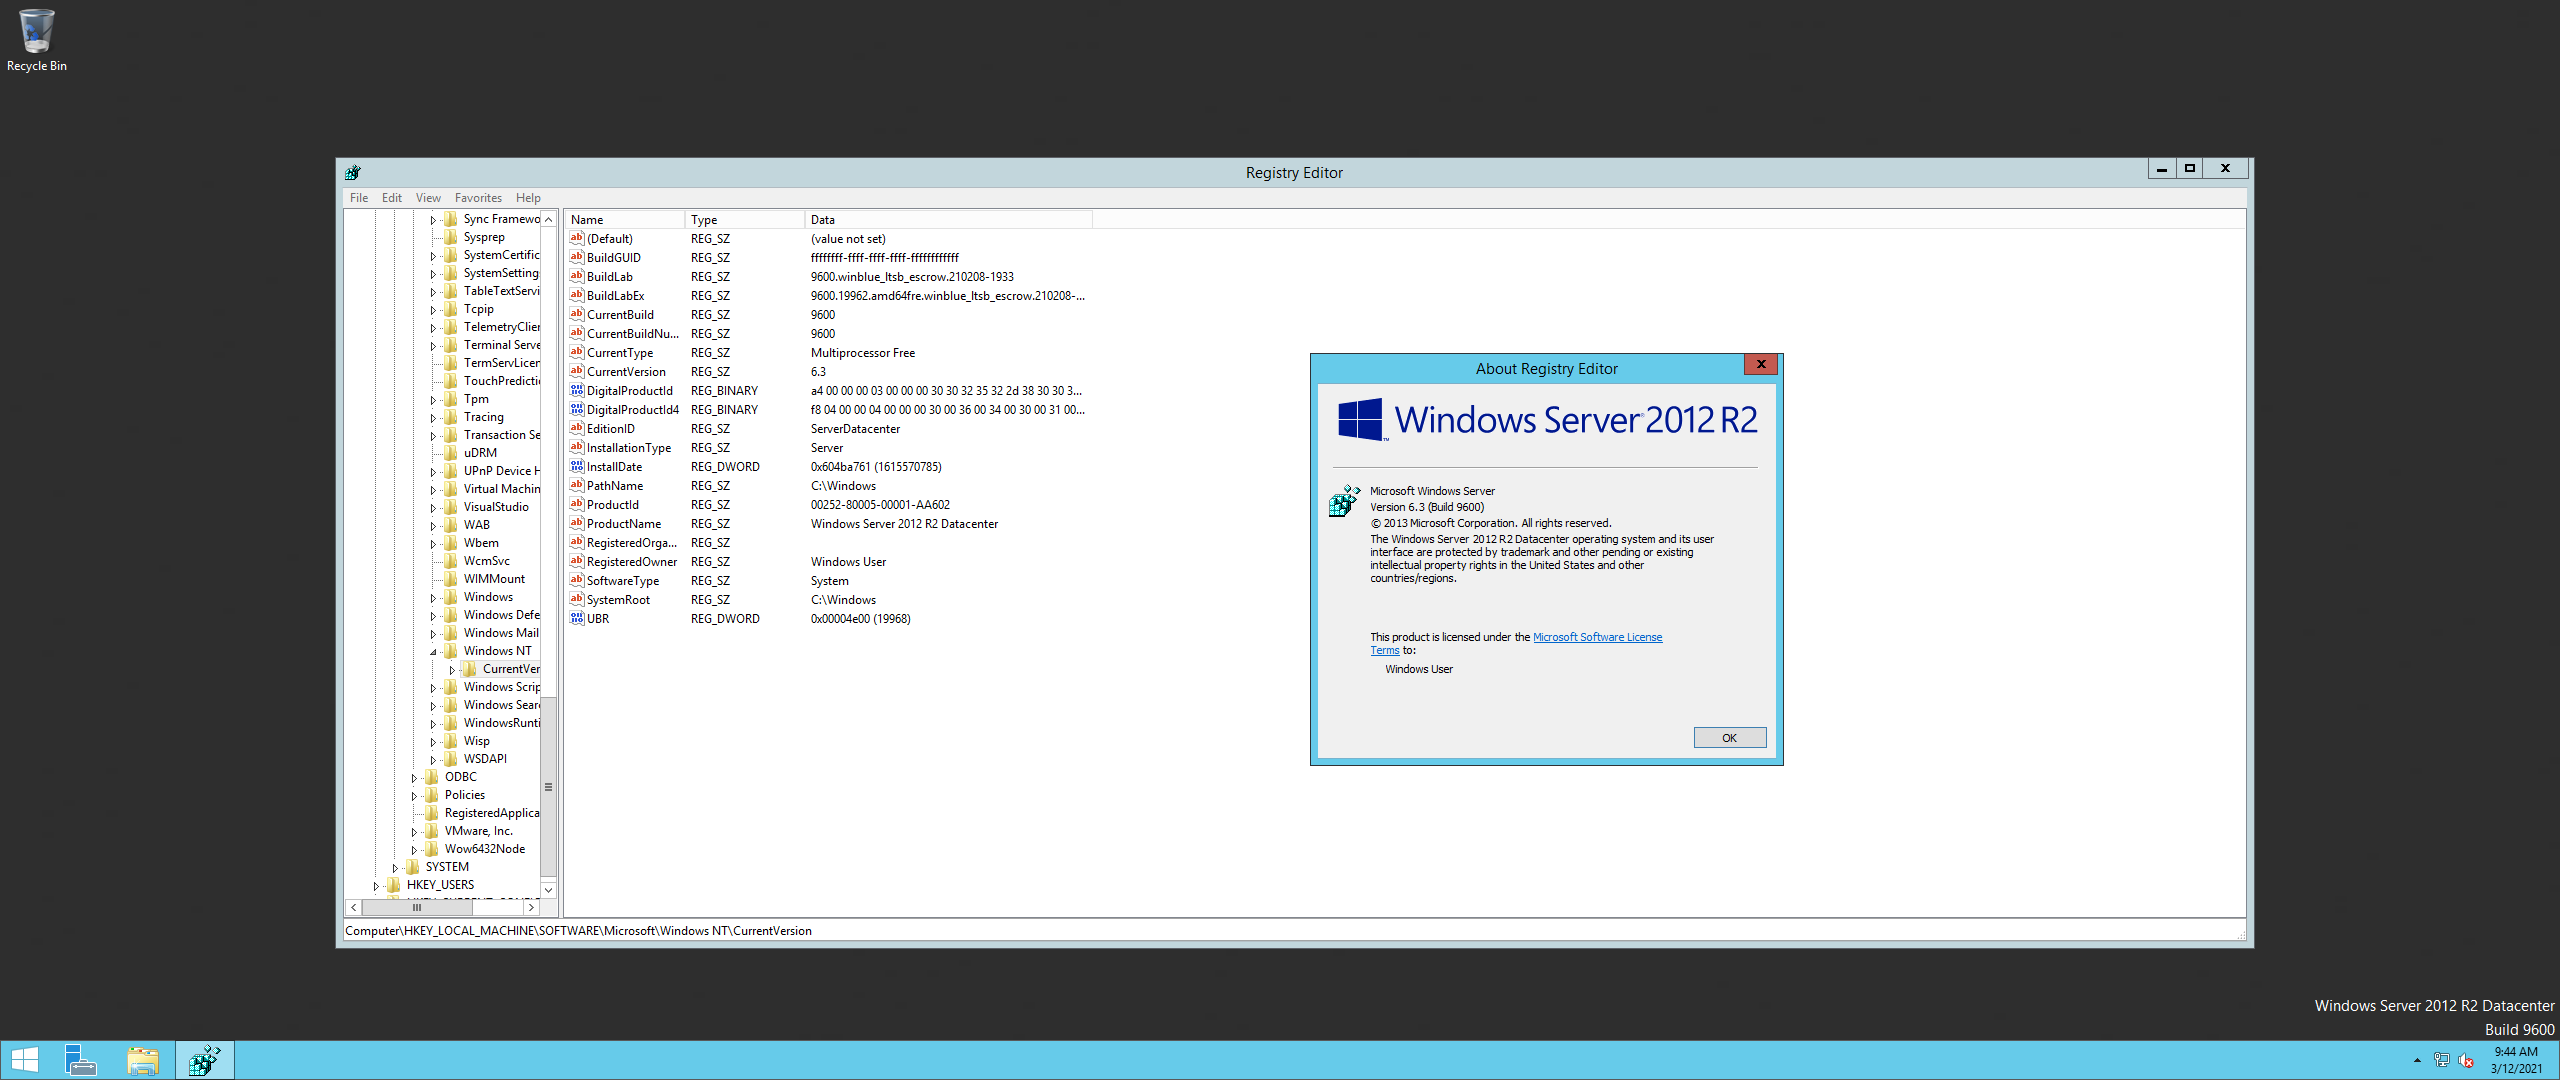Select the SystemRoot value row
This screenshot has height=1080, width=2560.
pos(828,600)
